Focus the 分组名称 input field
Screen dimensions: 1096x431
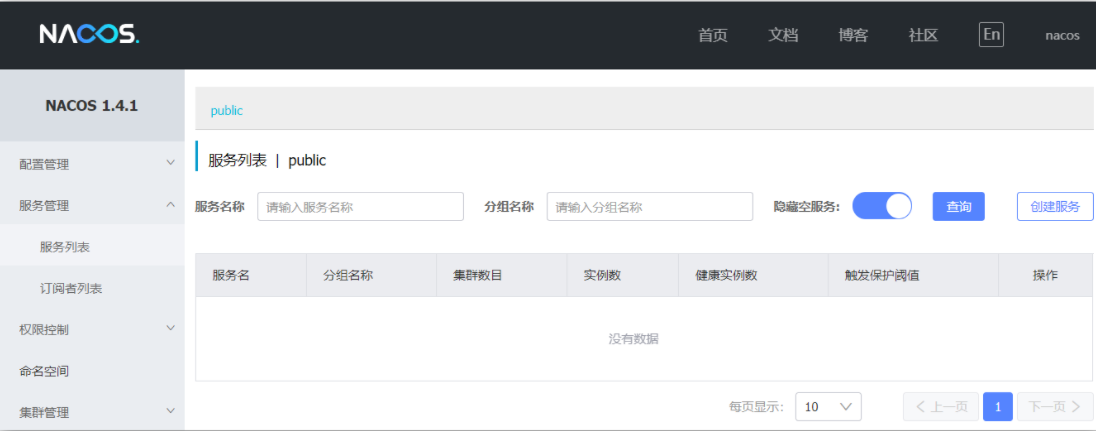(x=649, y=207)
